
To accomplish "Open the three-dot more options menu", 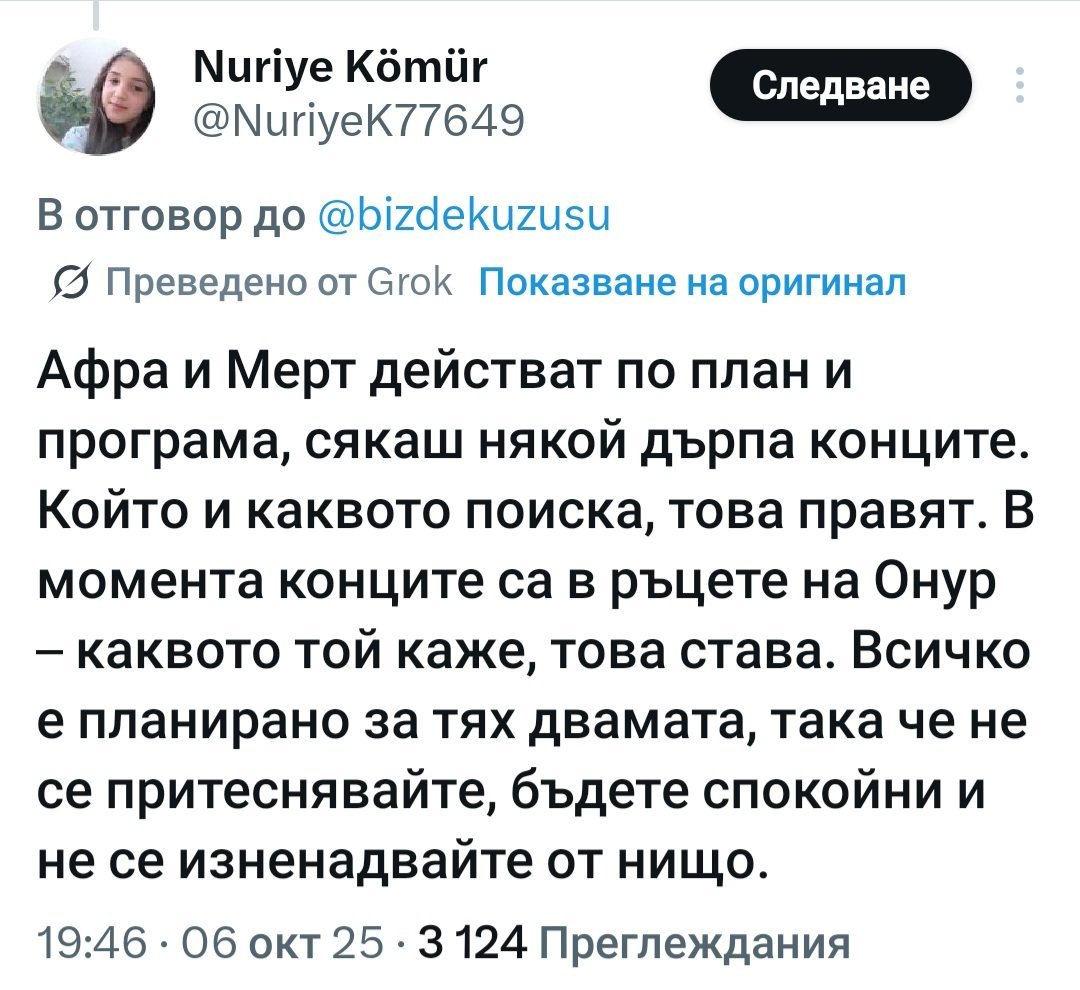I will pyautogui.click(x=1019, y=86).
